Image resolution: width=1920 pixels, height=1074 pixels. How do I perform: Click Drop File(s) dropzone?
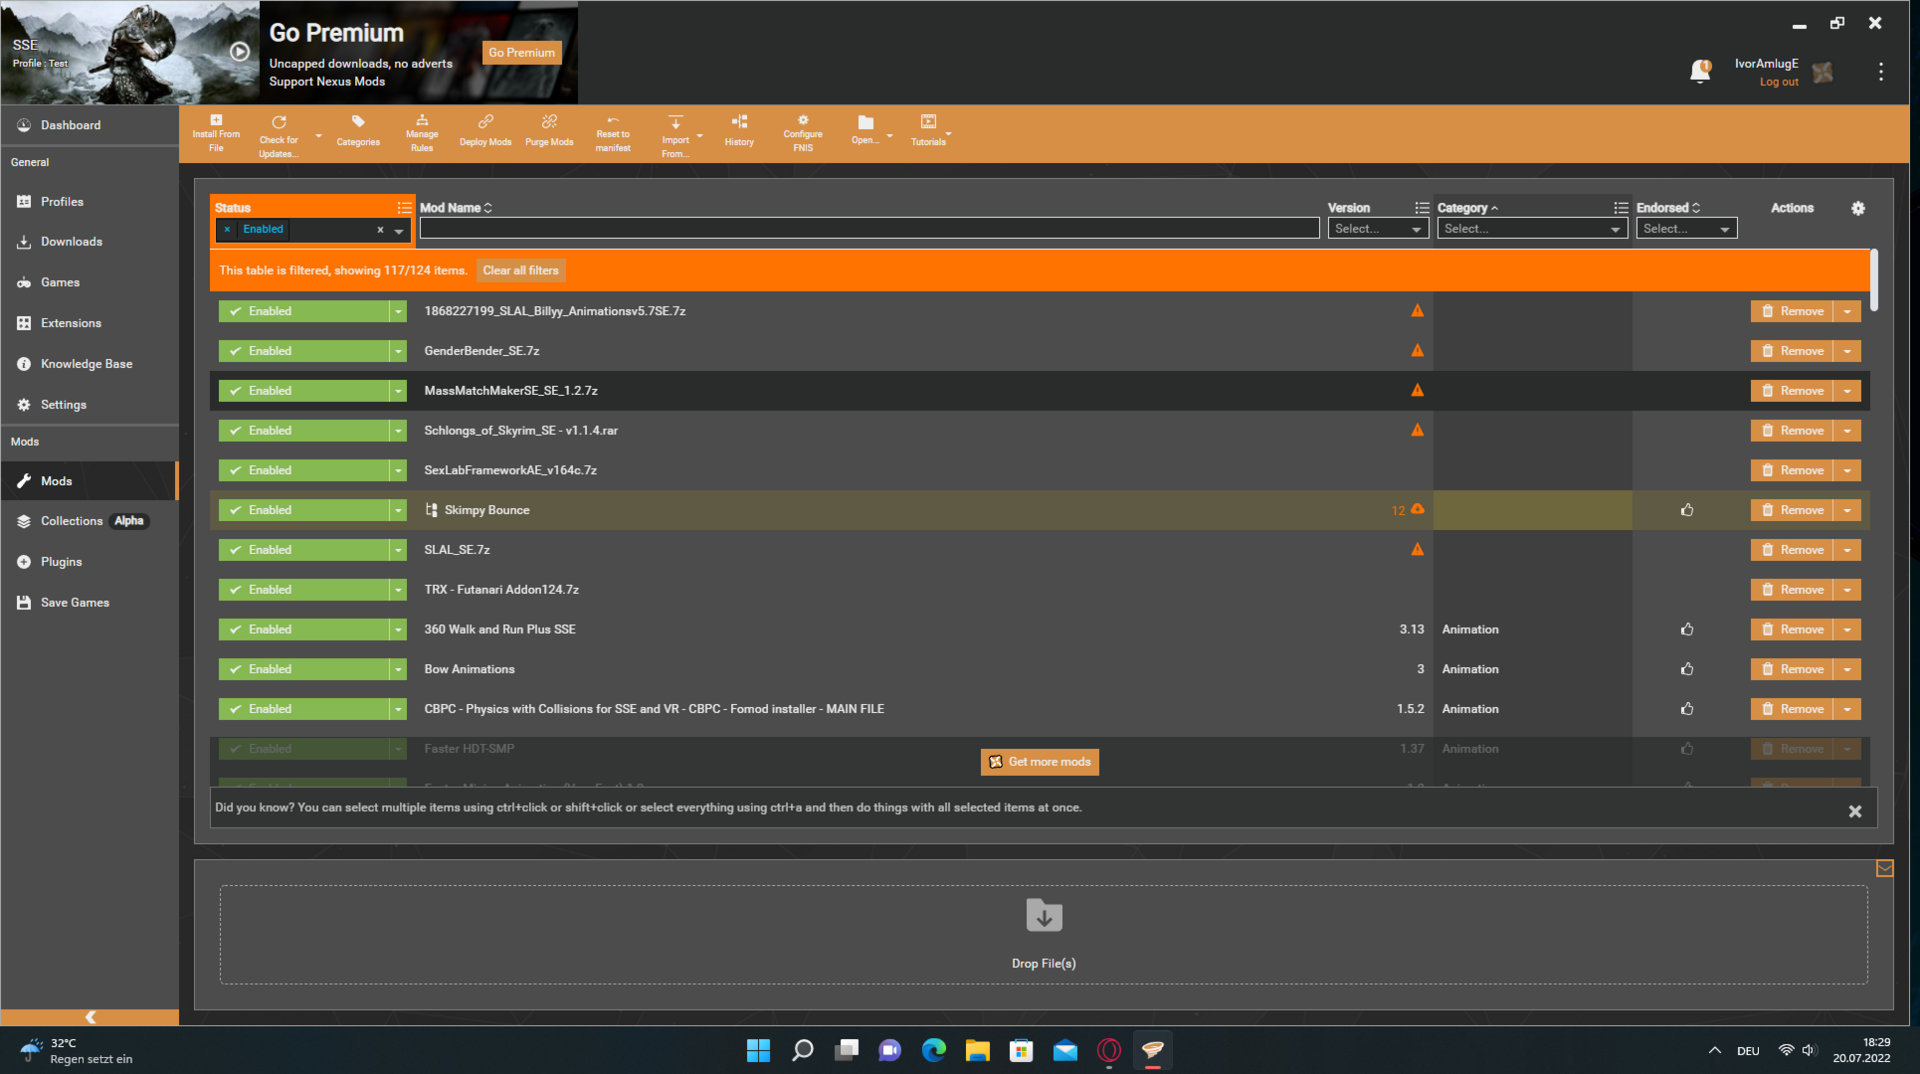[x=1043, y=934]
